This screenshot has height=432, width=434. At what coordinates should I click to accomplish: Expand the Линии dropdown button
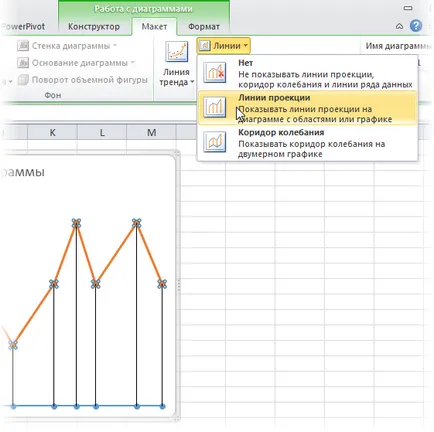[223, 46]
